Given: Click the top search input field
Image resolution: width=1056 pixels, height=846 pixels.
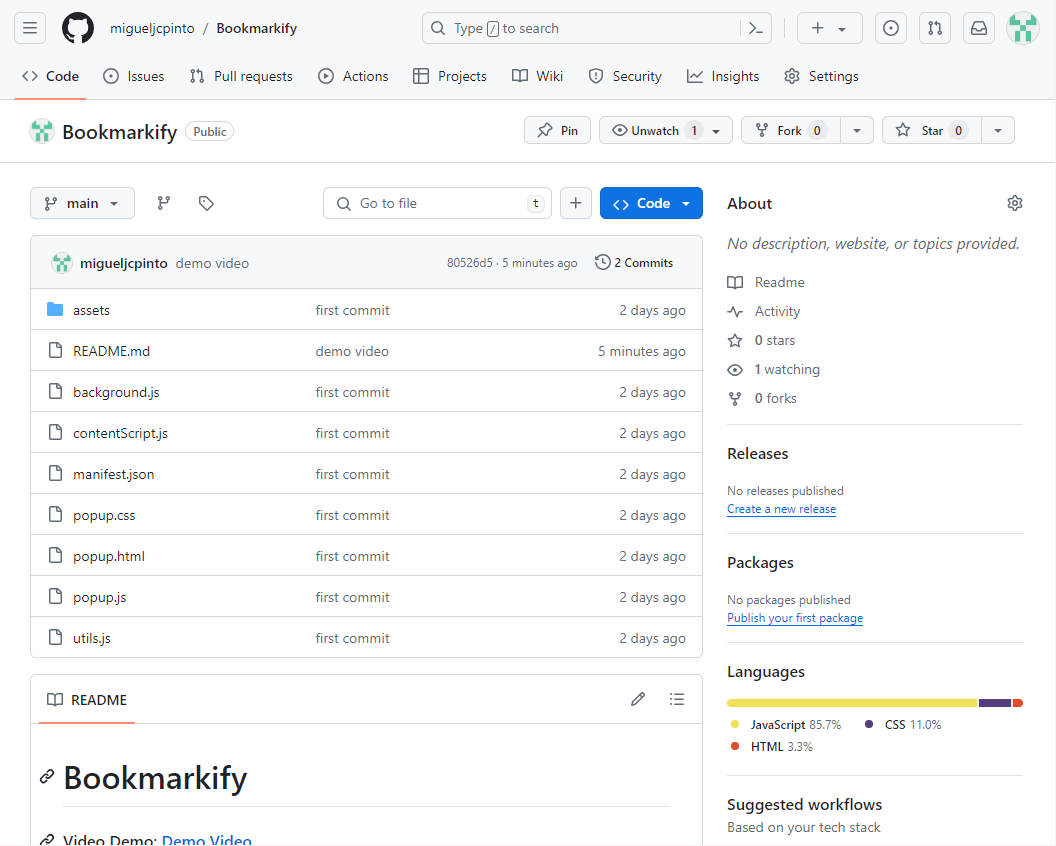Looking at the screenshot, I should pos(597,28).
